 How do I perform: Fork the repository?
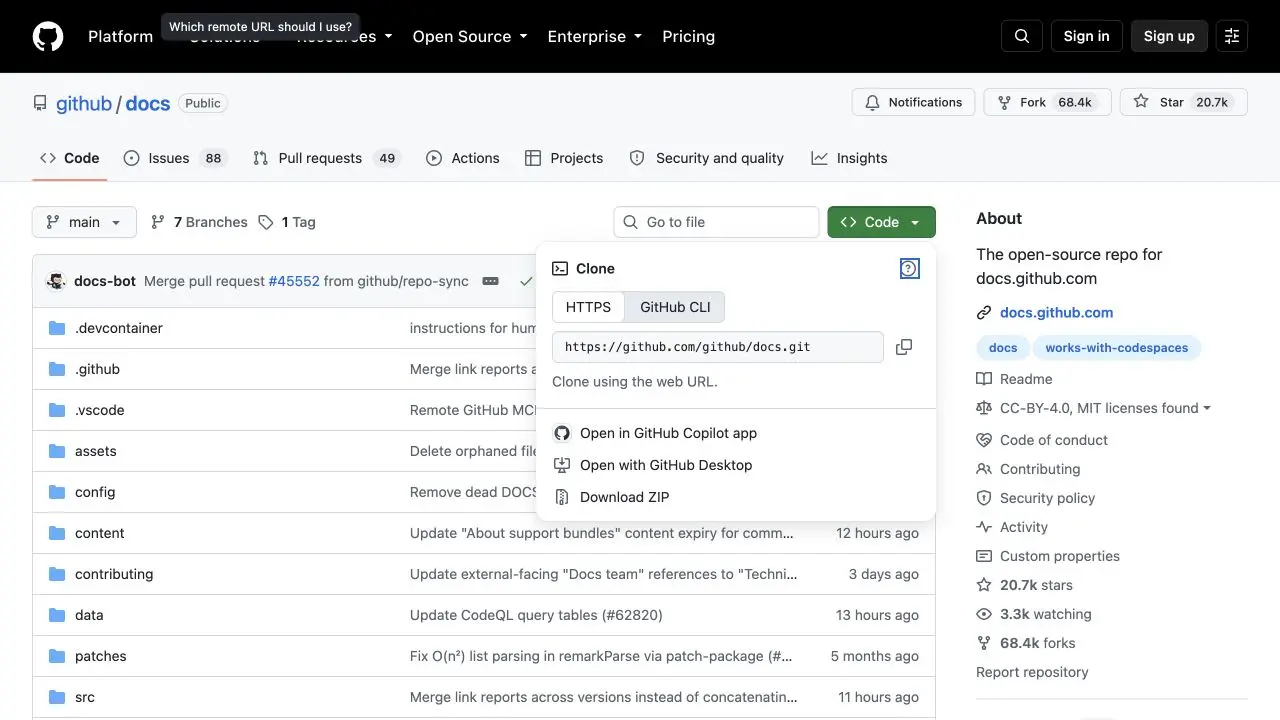(1047, 102)
